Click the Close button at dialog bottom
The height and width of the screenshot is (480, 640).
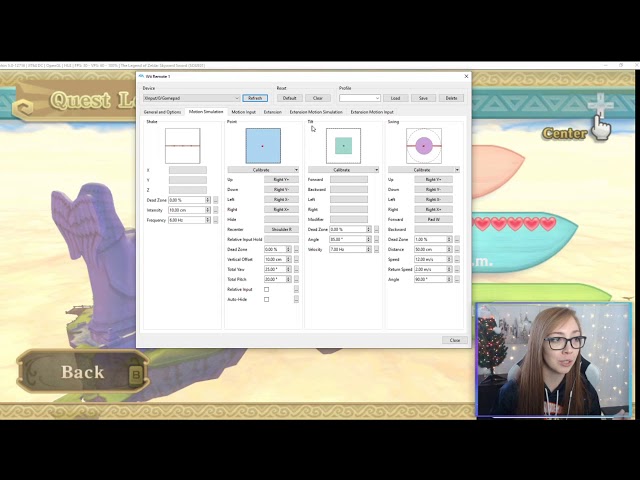click(455, 340)
